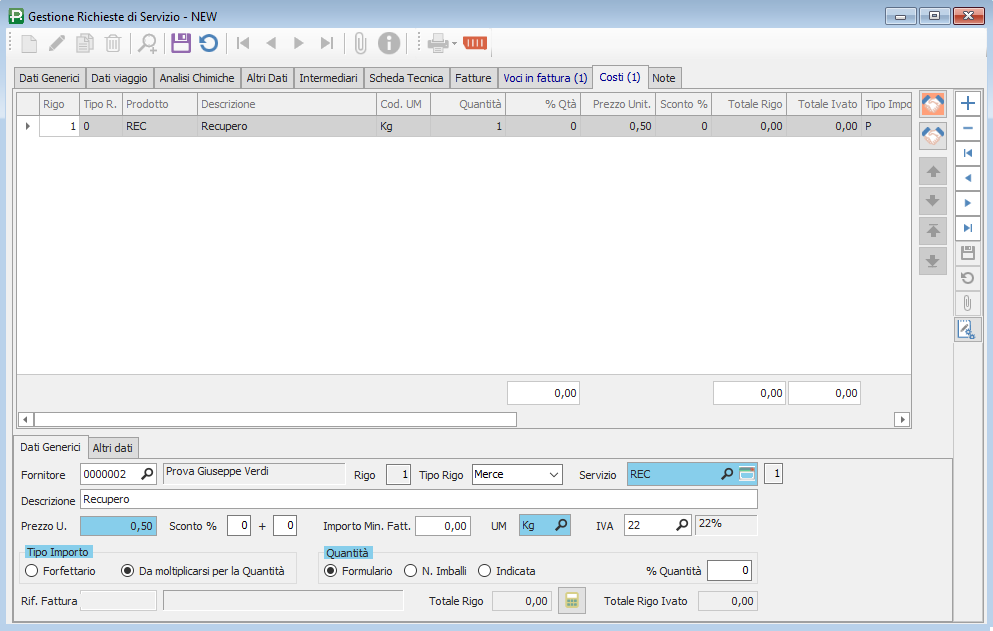Click the Descrizione text field
Screen dimensions: 993x631
click(418, 499)
